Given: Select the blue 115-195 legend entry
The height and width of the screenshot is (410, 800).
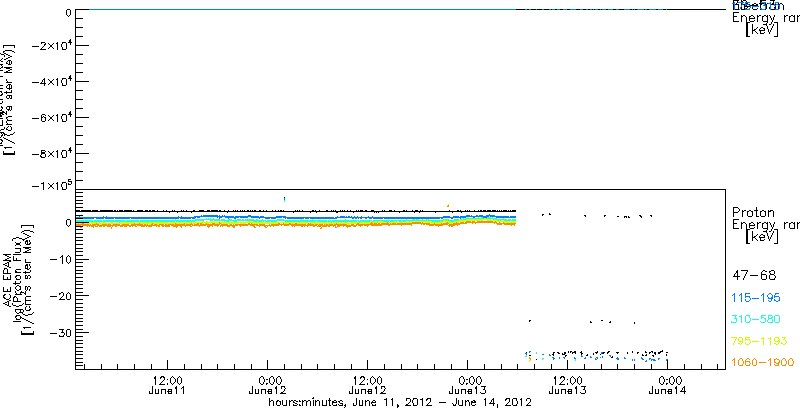Looking at the screenshot, I should click(756, 298).
